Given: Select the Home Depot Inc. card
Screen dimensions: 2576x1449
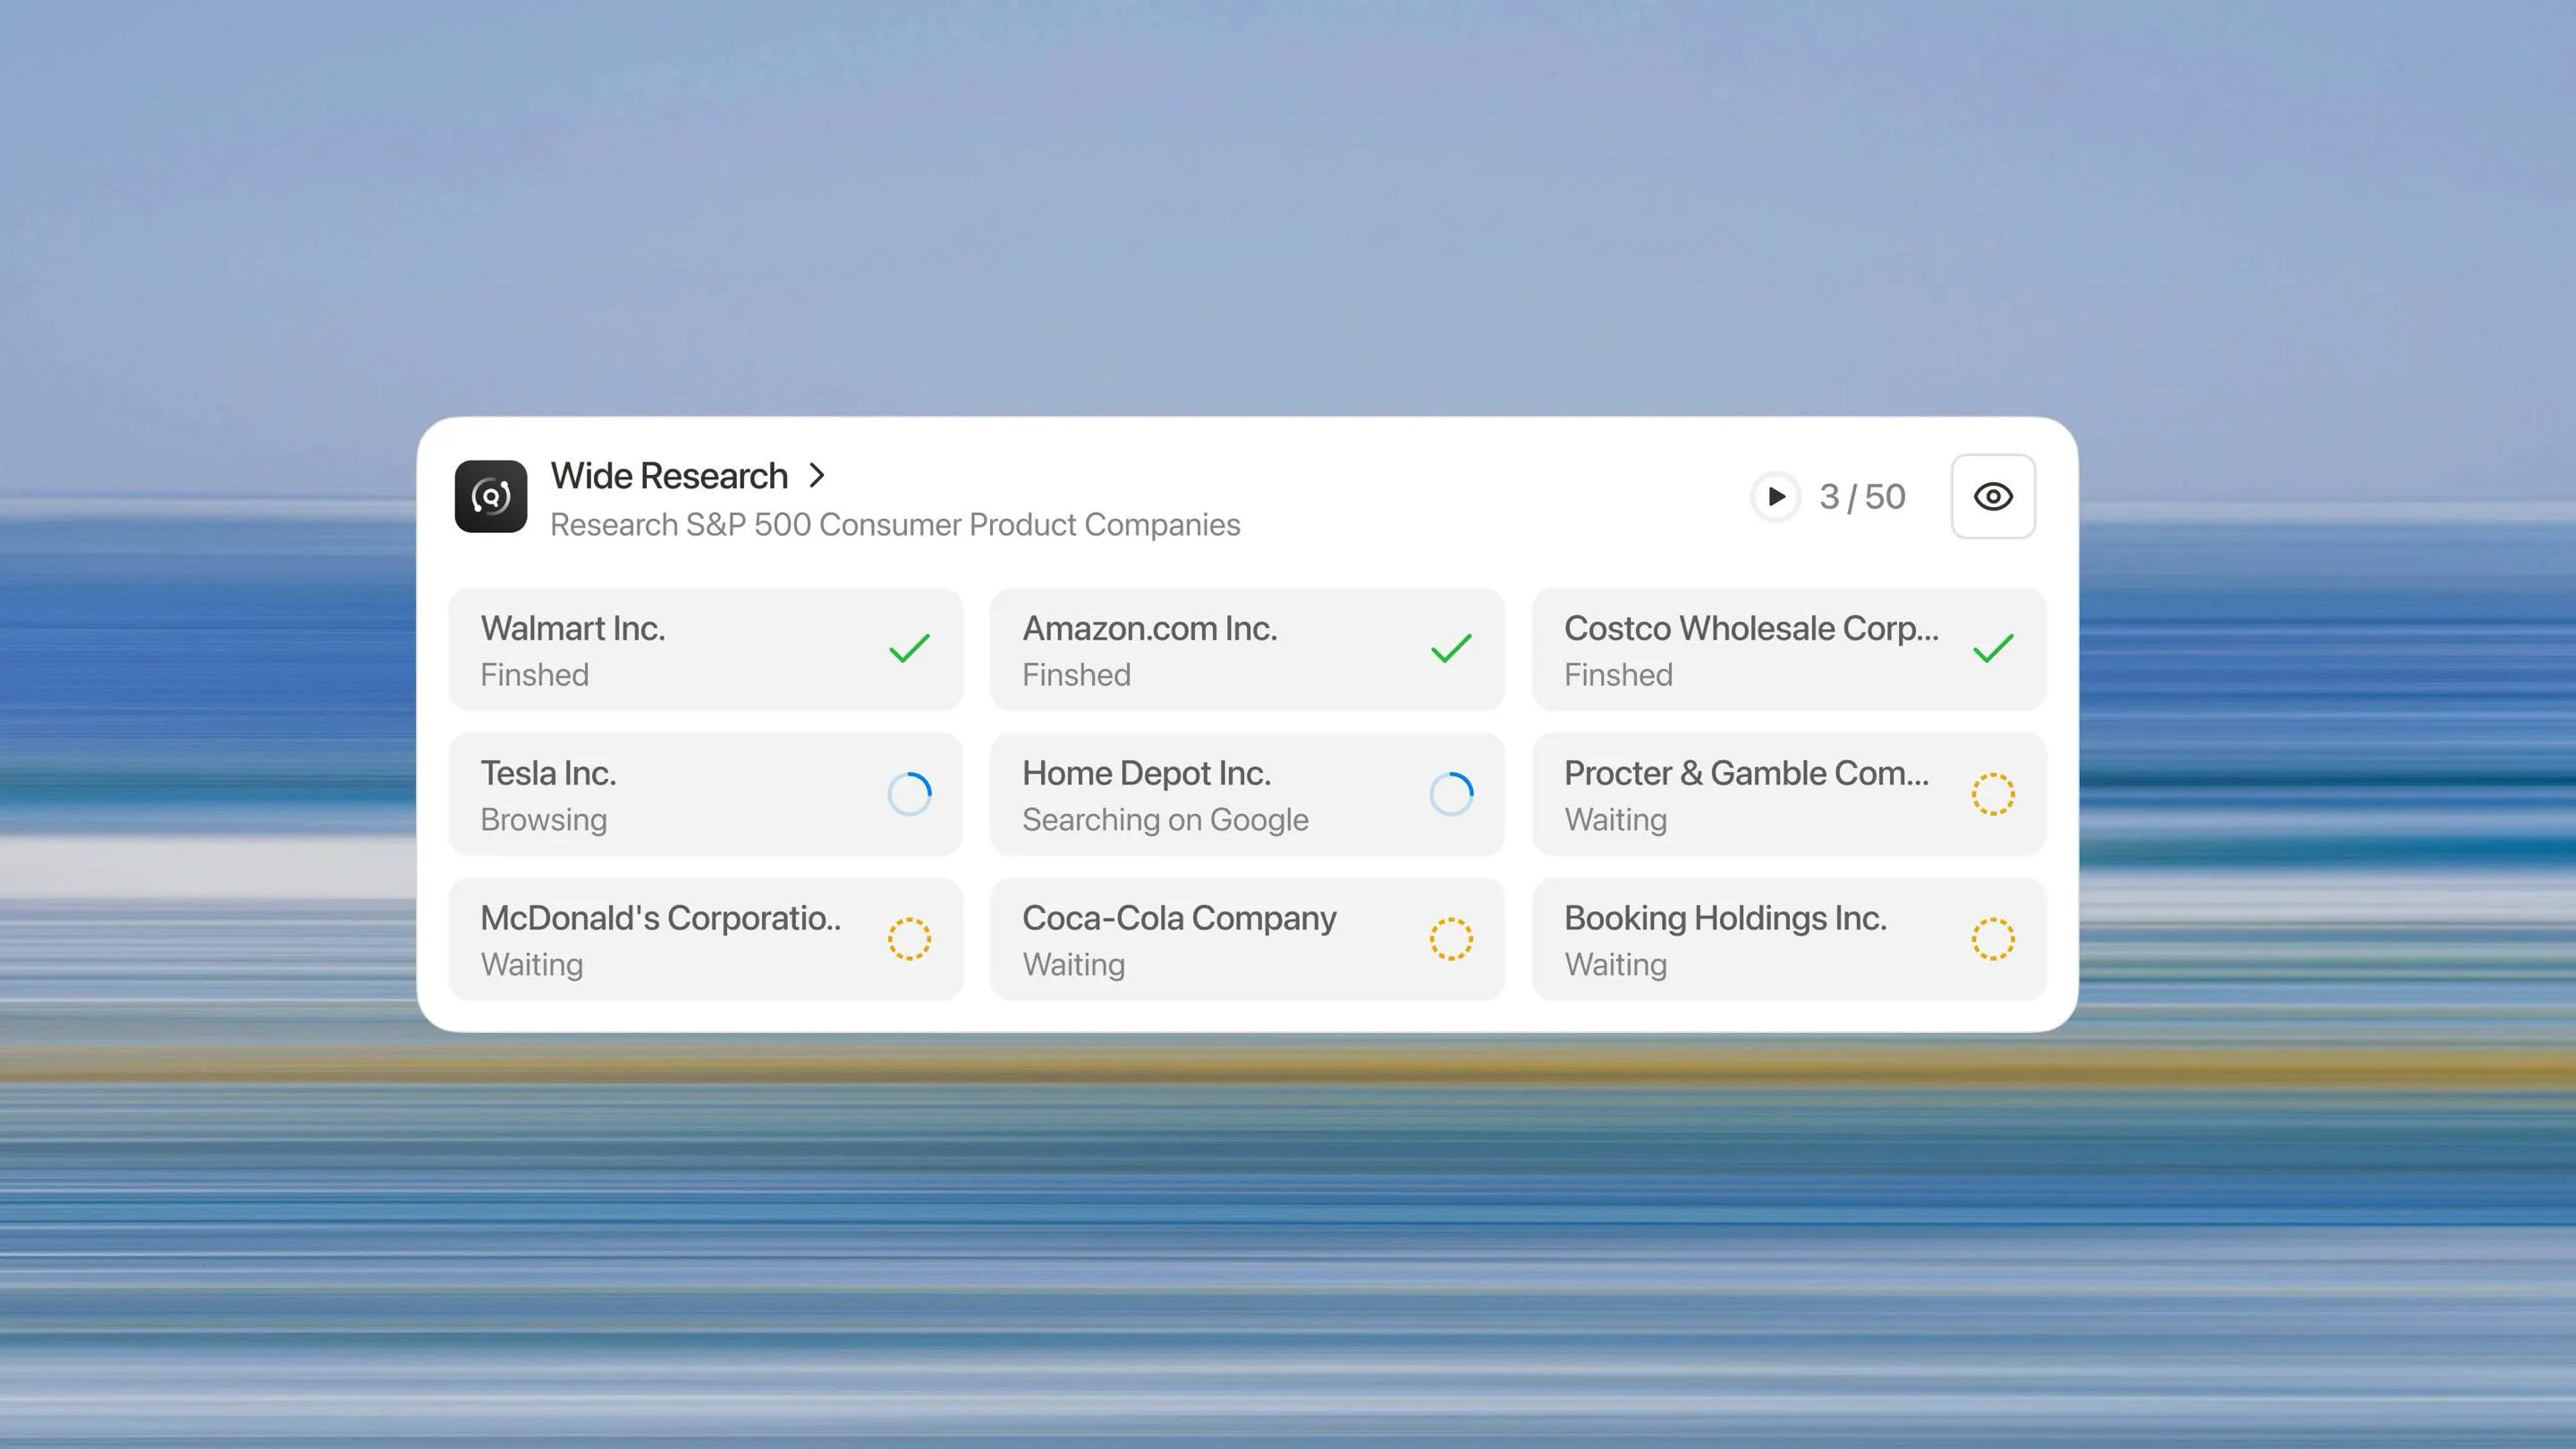Looking at the screenshot, I should (x=1248, y=793).
